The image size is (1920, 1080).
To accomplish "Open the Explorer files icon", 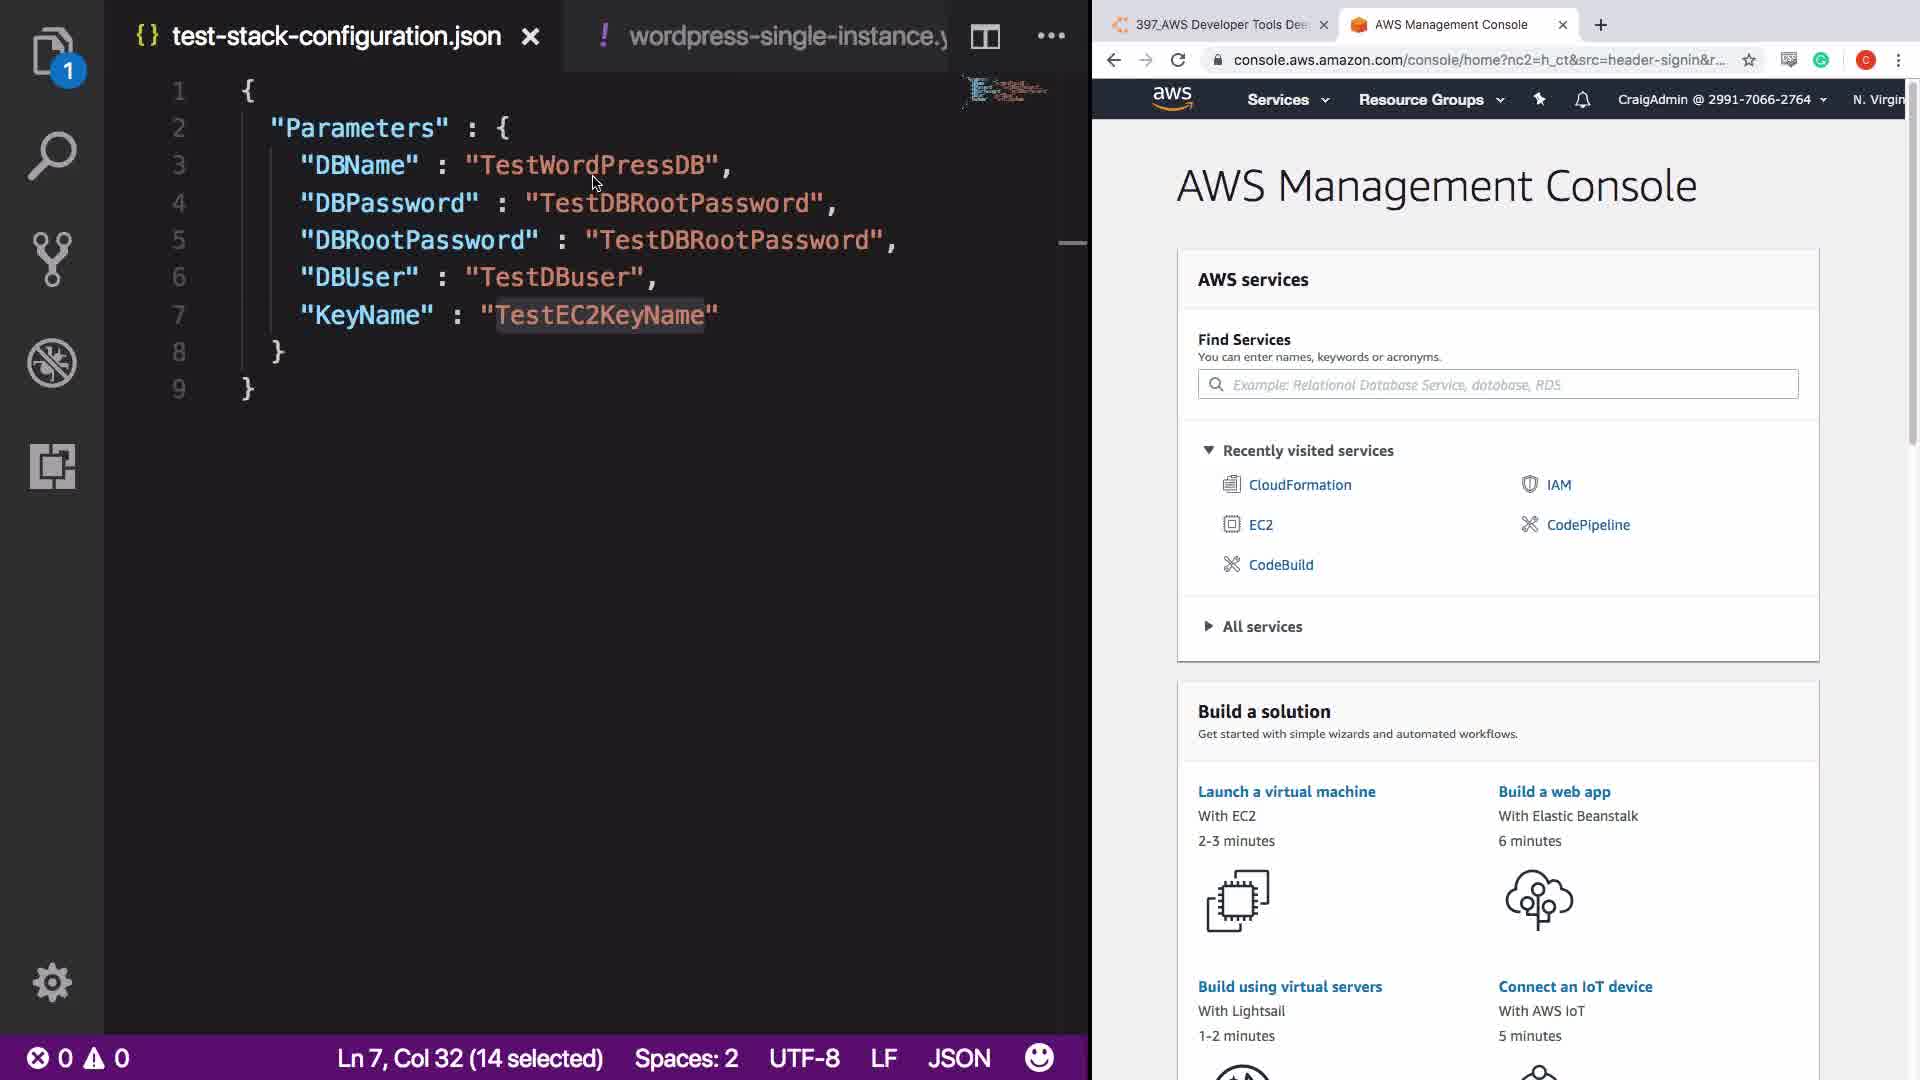I will (x=52, y=52).
